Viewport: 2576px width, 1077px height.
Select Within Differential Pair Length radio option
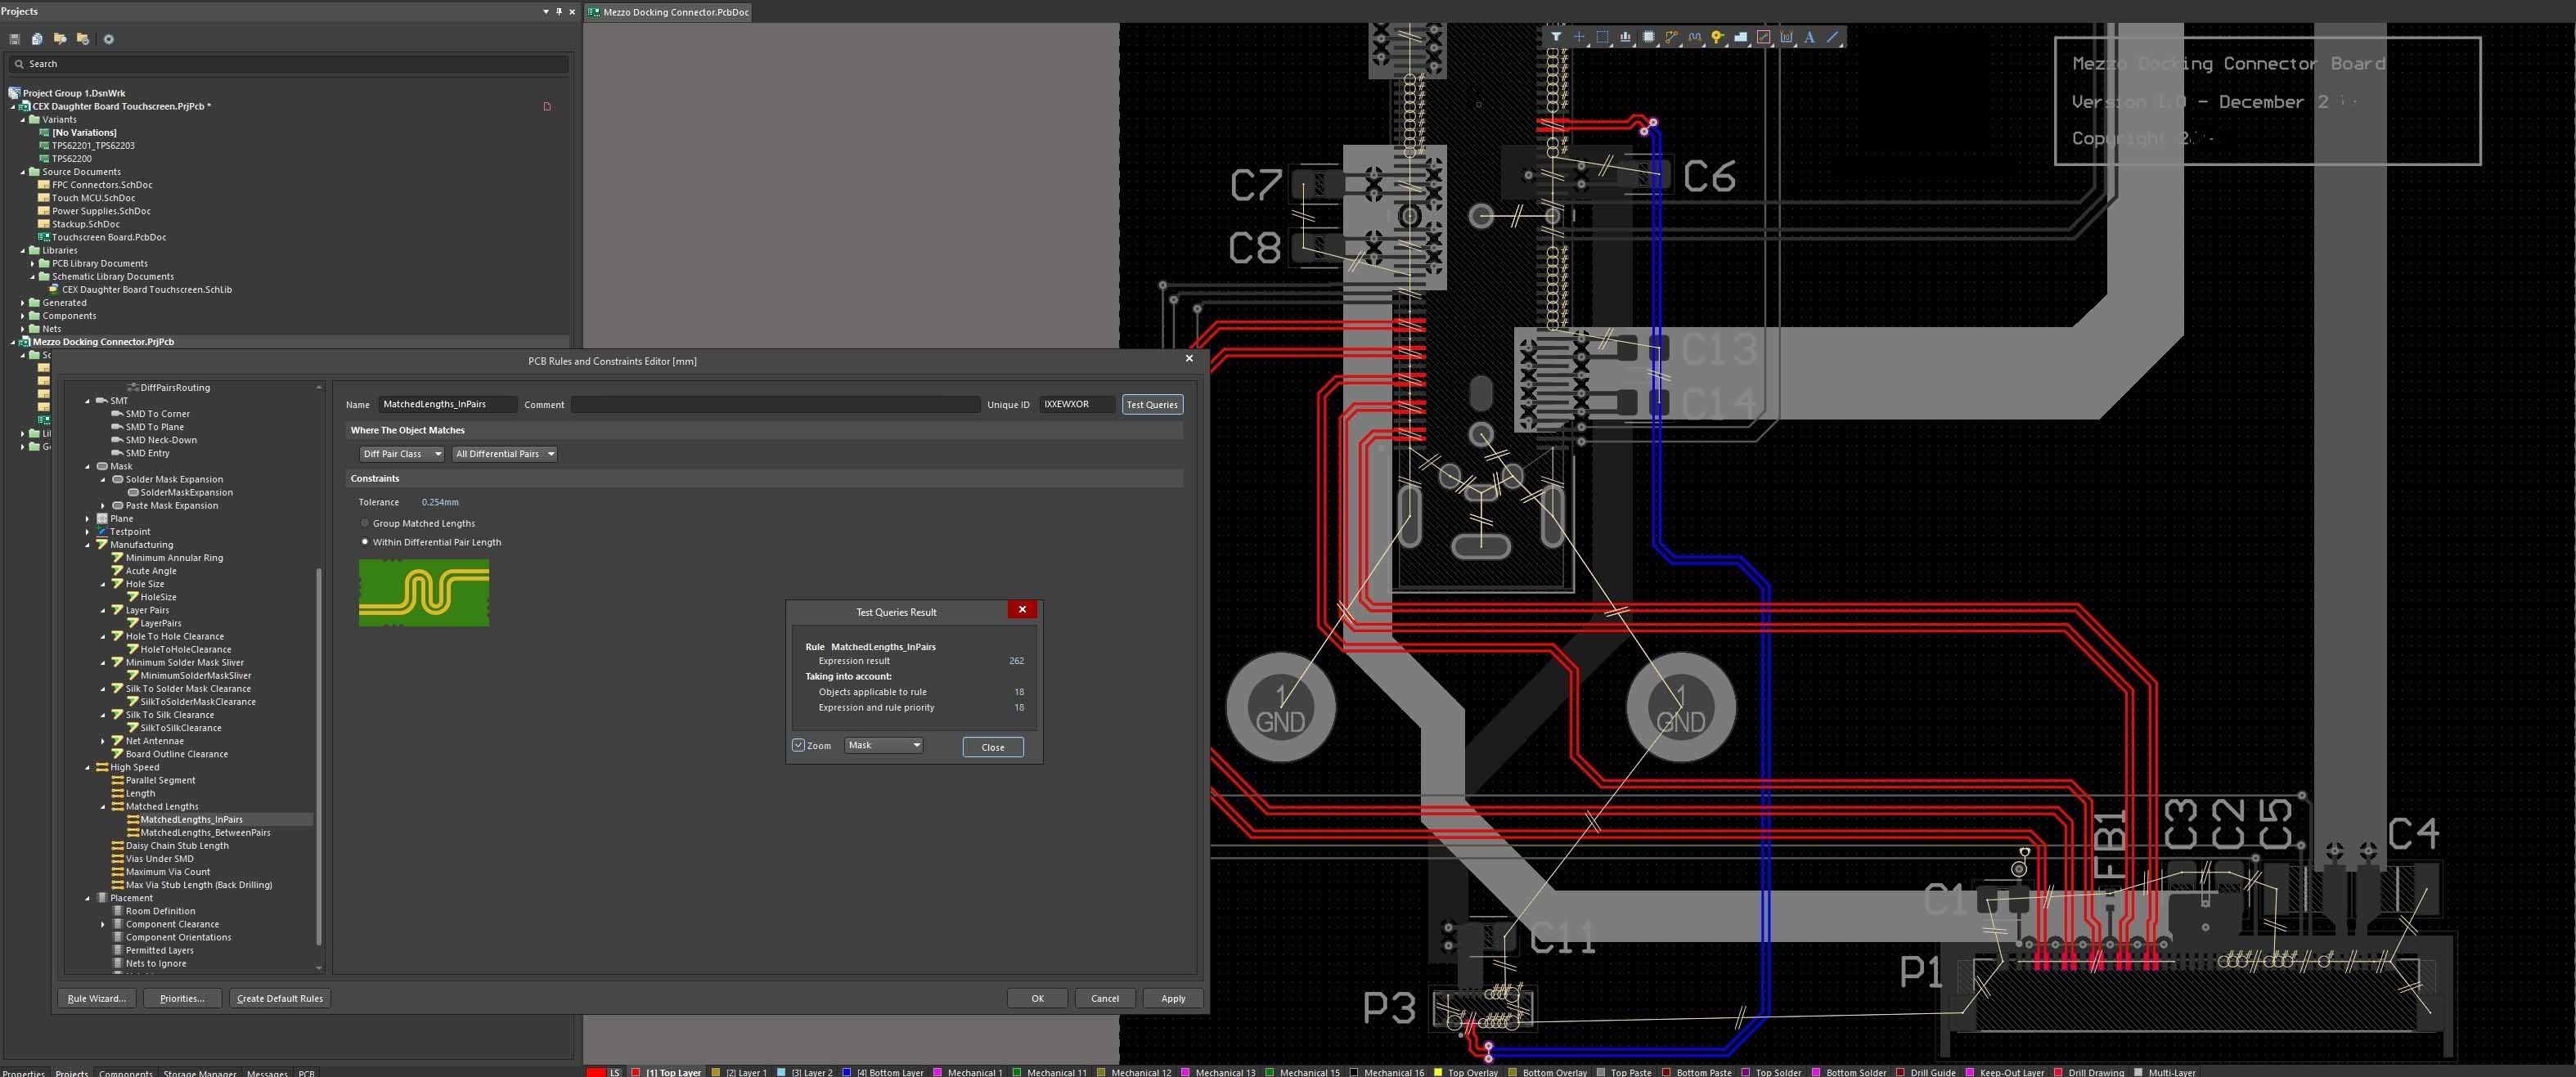pos(365,542)
